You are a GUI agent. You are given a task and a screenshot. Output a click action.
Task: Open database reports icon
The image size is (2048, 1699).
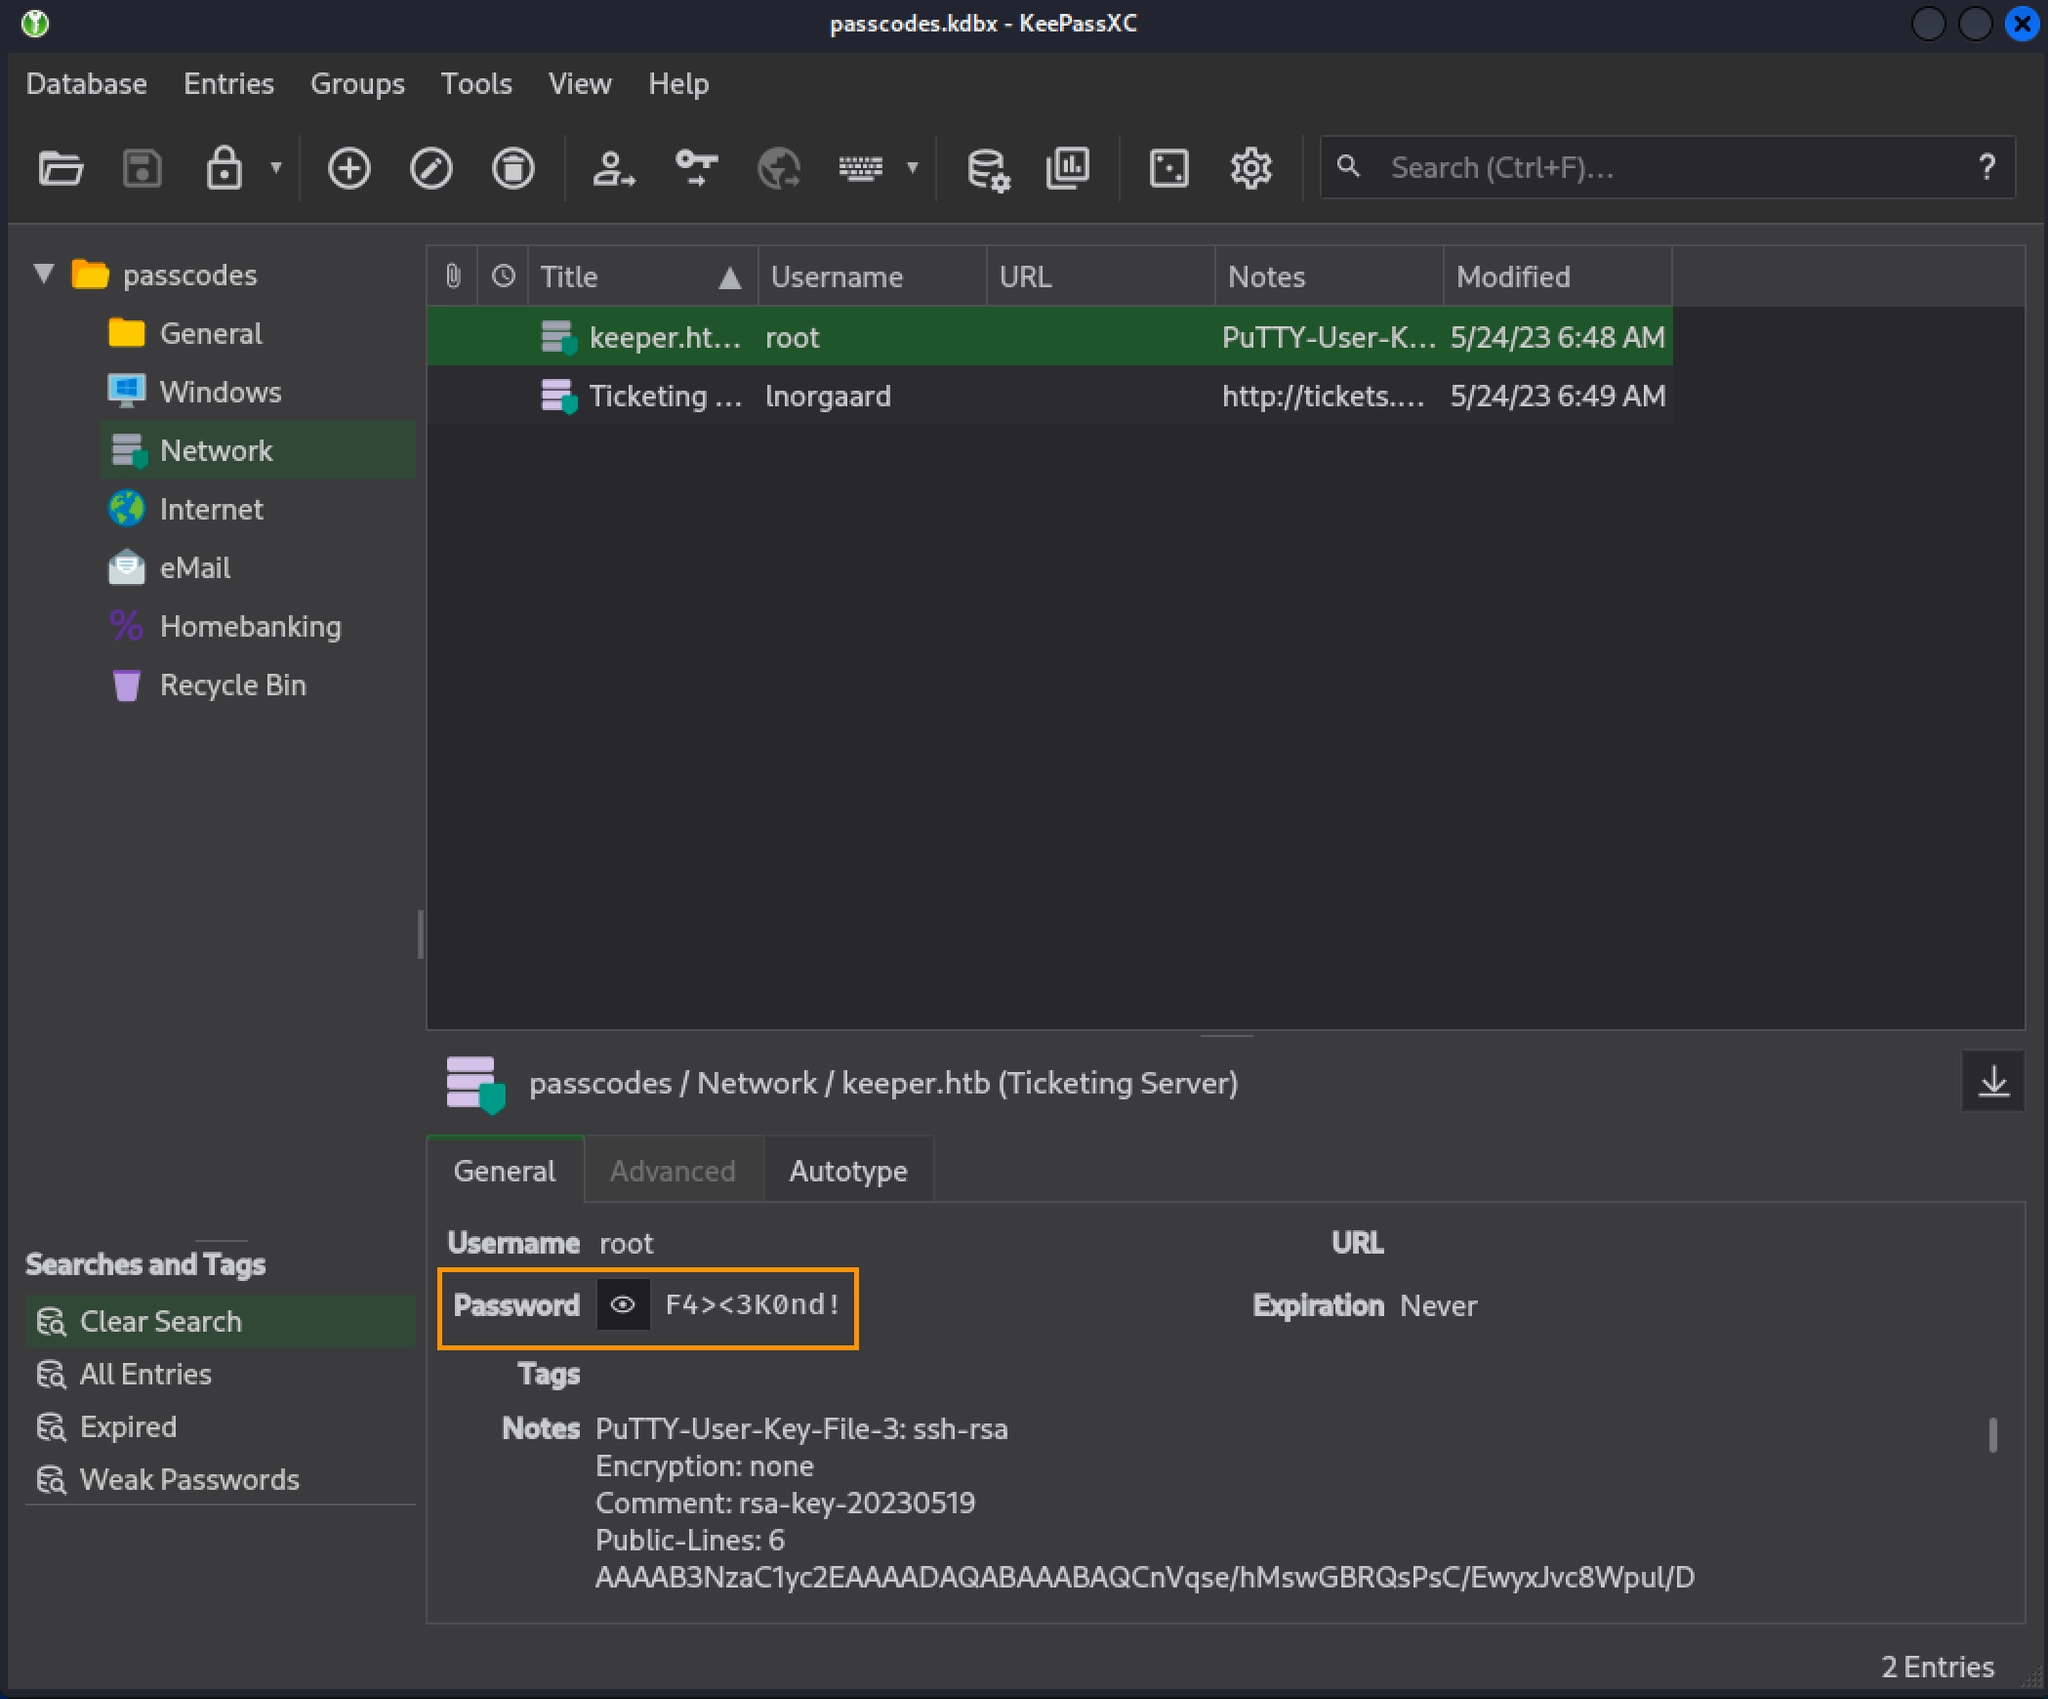pos(1068,168)
